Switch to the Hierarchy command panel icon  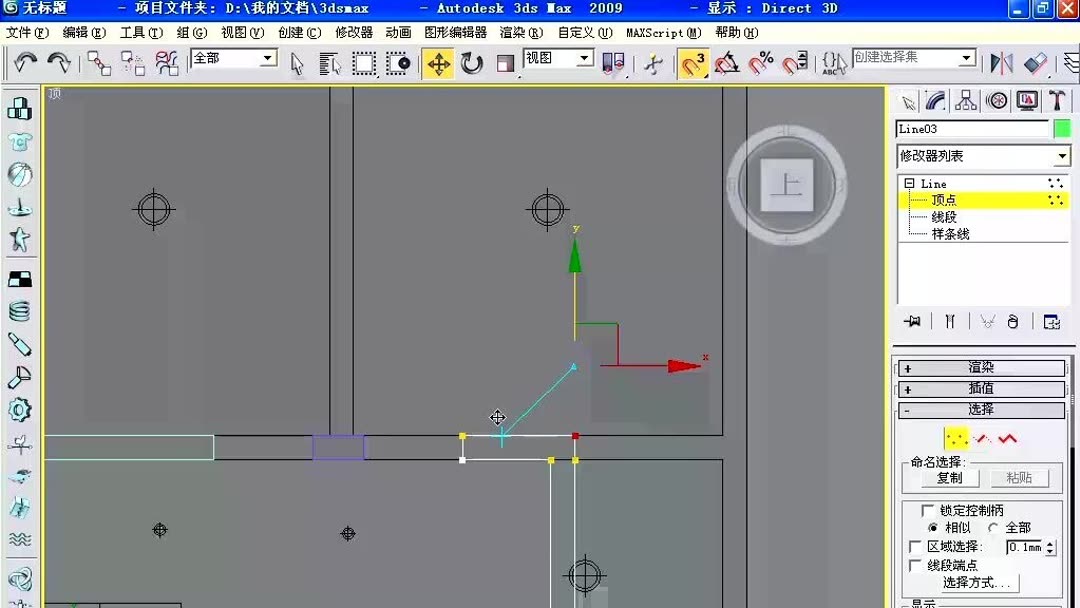pos(965,101)
